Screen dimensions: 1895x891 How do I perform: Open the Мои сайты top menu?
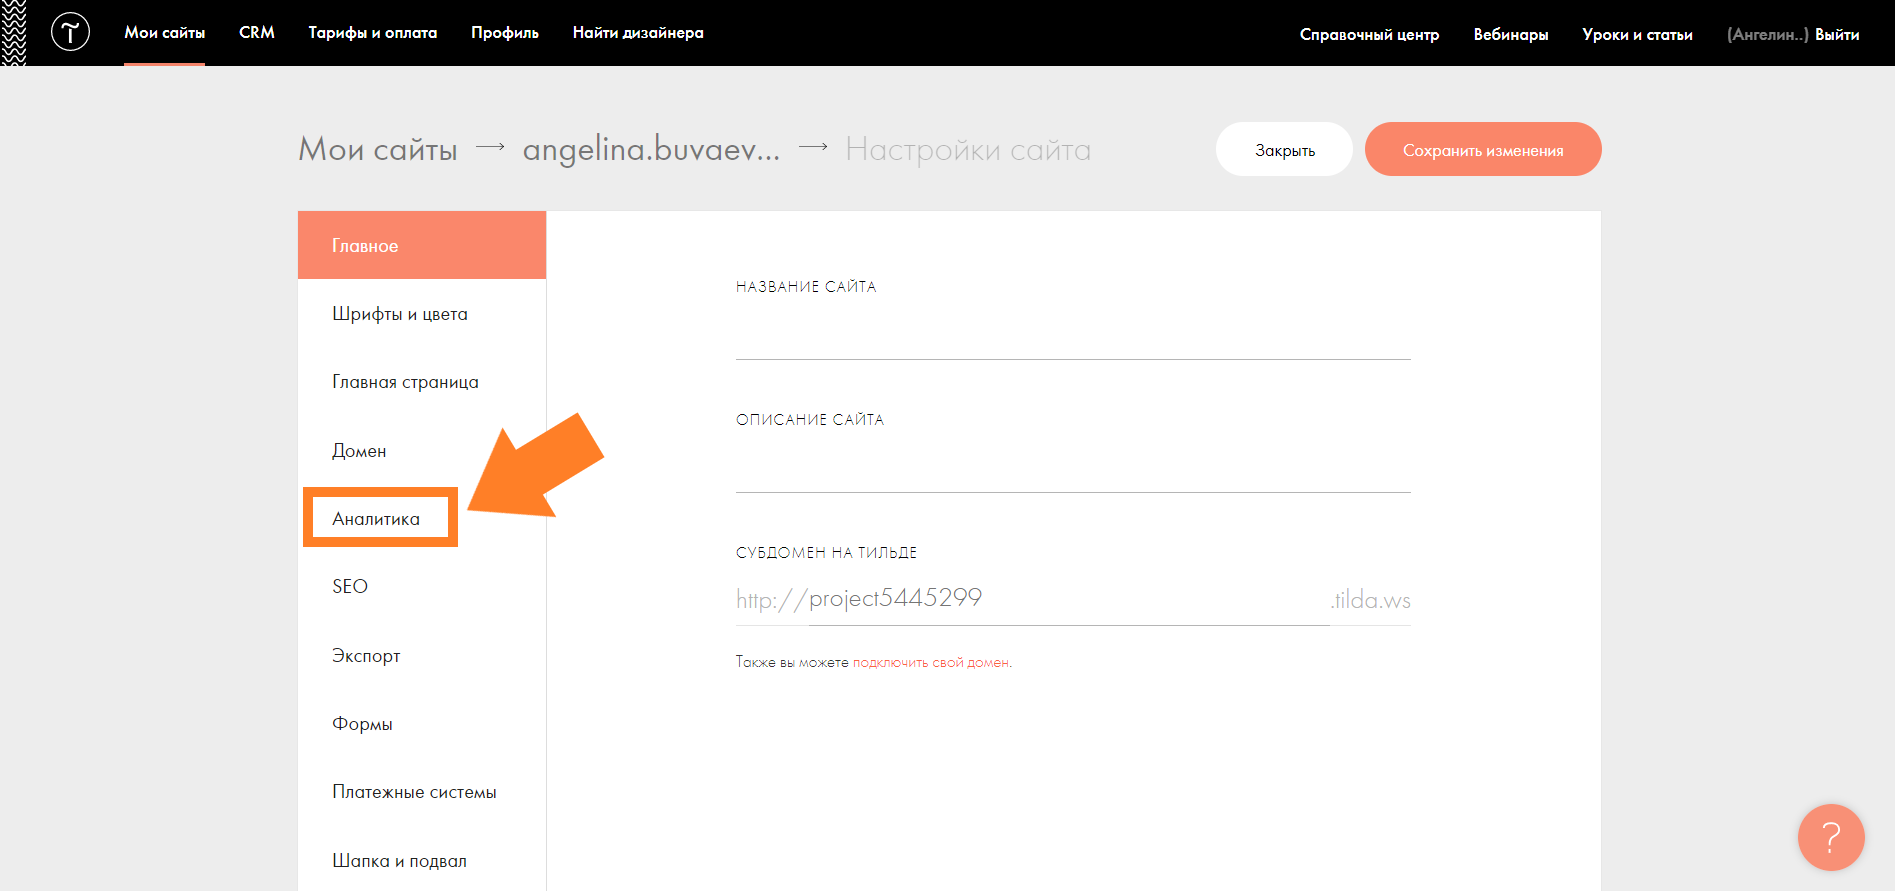164,33
